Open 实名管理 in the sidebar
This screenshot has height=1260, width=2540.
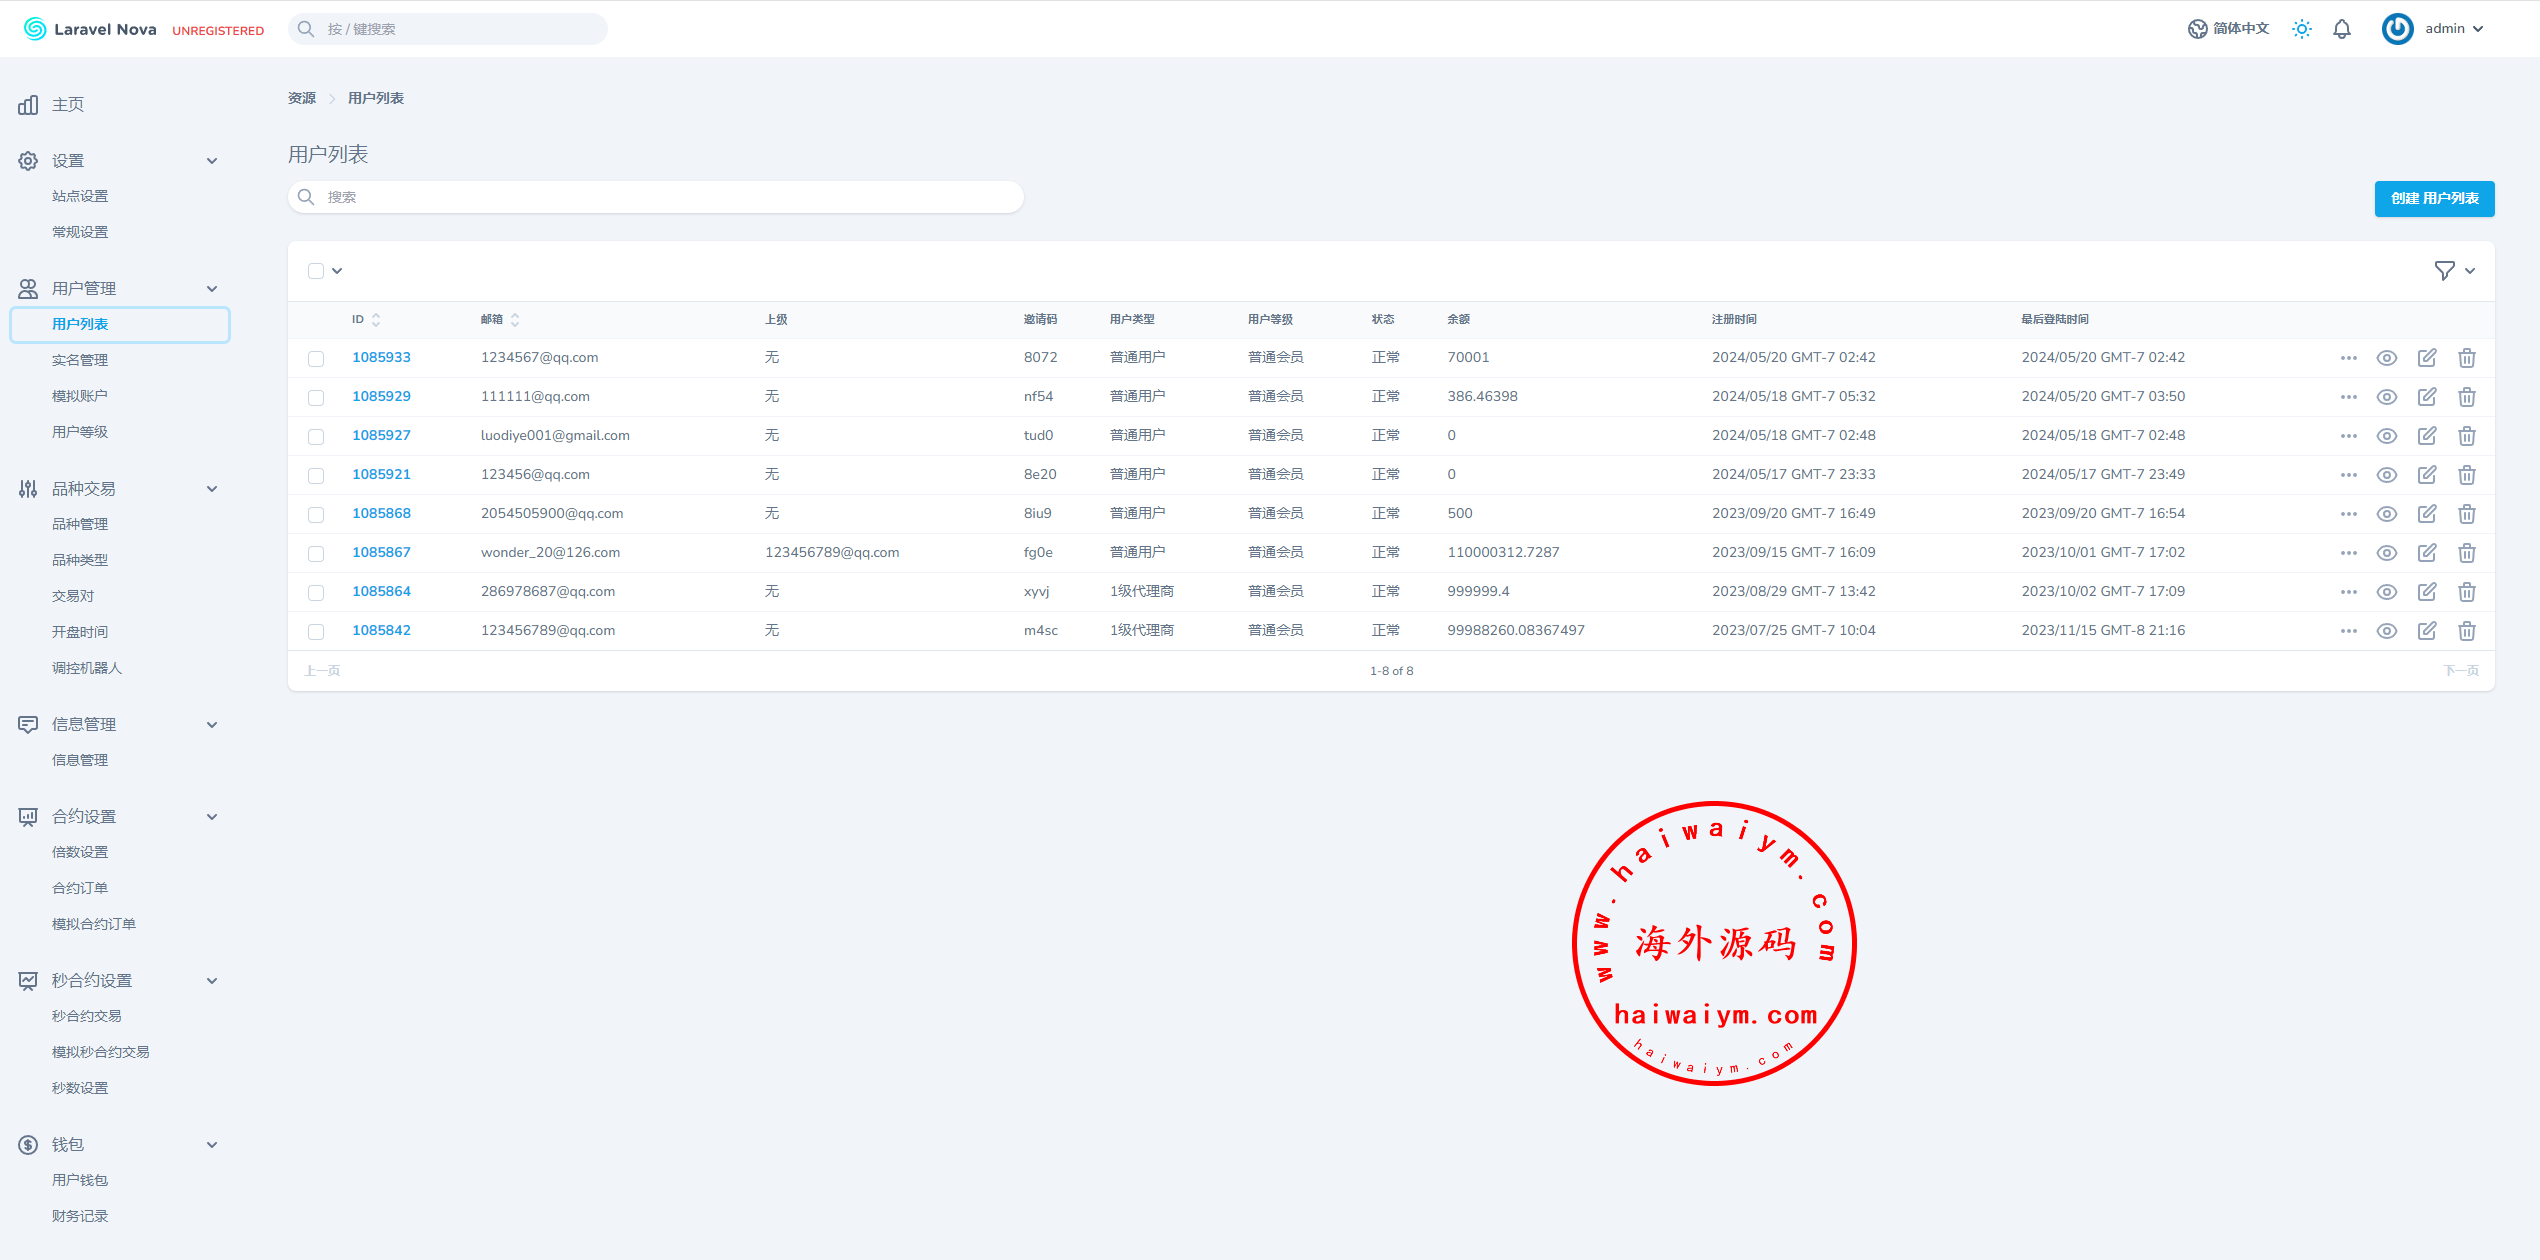80,360
